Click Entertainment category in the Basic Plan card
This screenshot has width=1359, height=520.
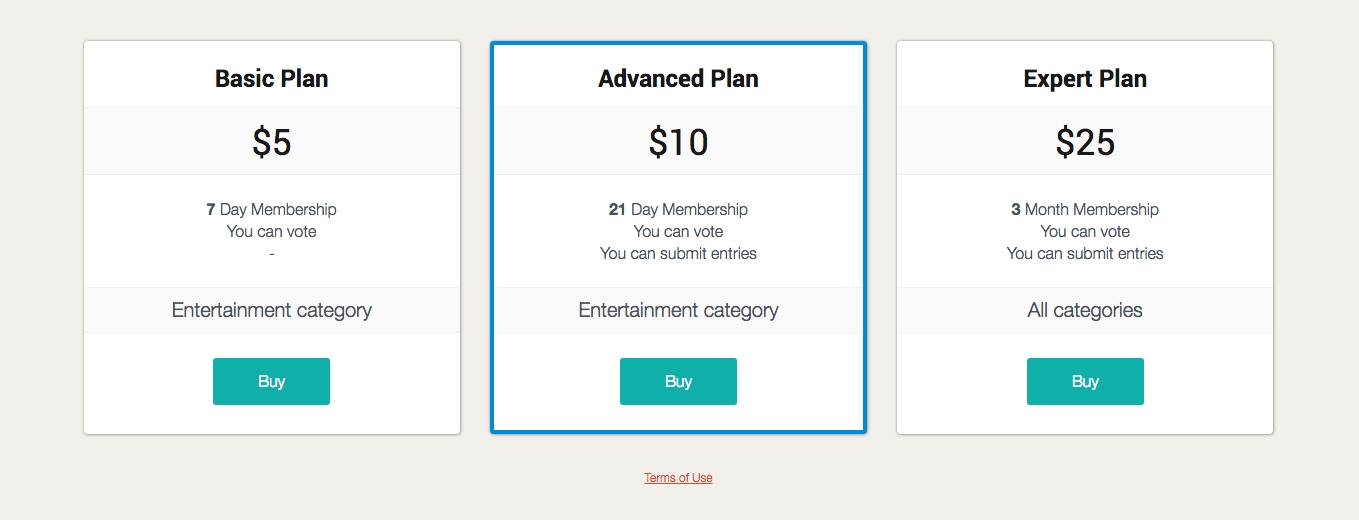coord(271,310)
